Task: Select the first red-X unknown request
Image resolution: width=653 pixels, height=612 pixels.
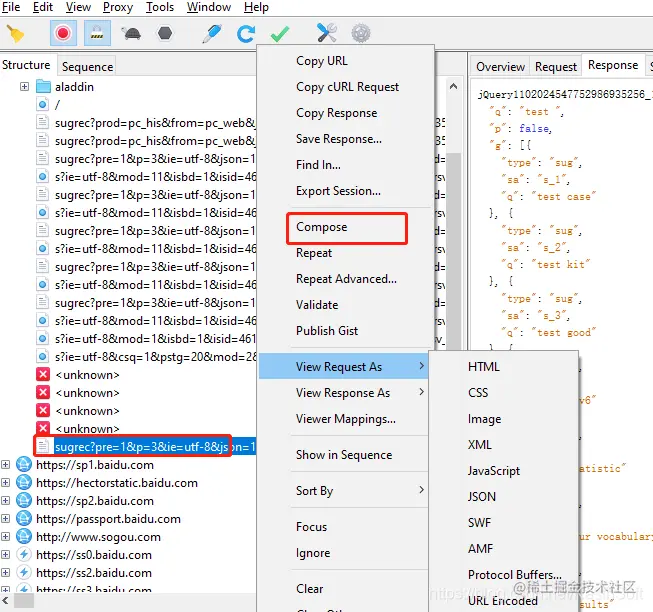Action: pos(87,375)
